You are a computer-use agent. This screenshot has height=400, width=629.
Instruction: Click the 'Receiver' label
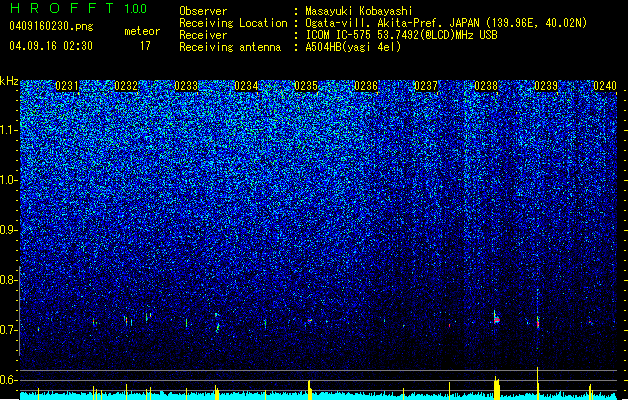pyautogui.click(x=203, y=35)
